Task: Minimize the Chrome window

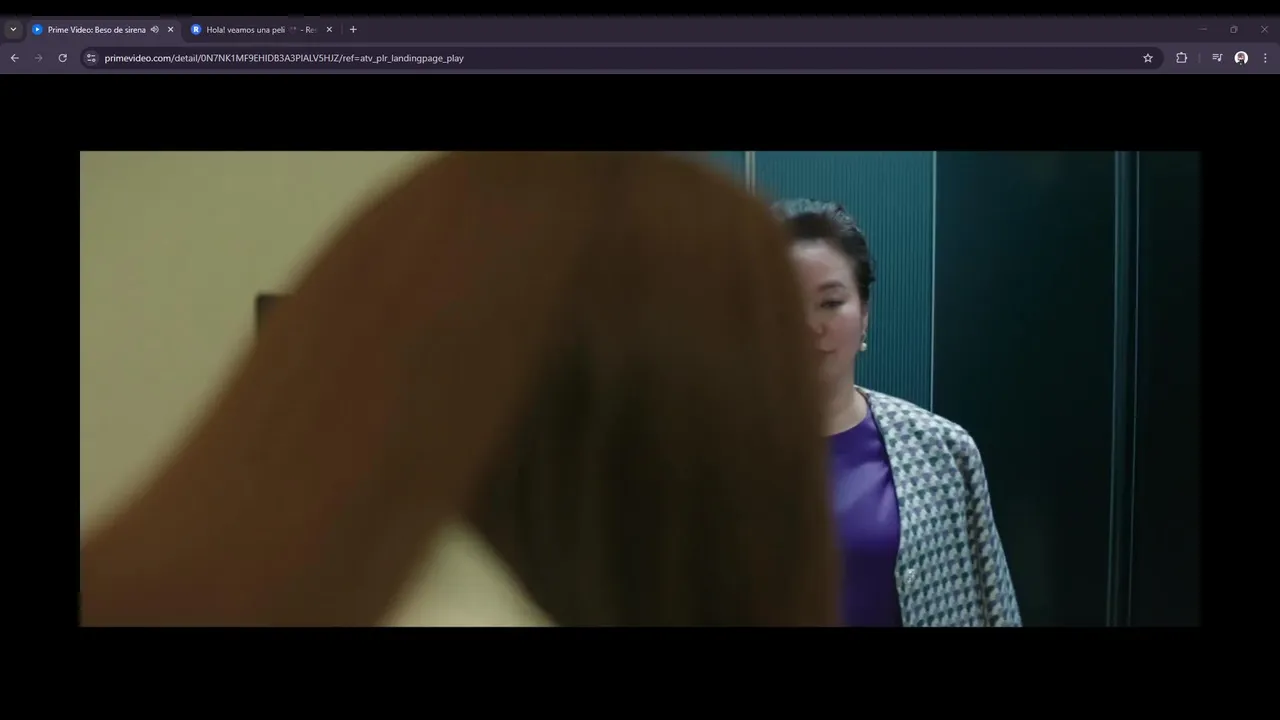Action: 1203,29
